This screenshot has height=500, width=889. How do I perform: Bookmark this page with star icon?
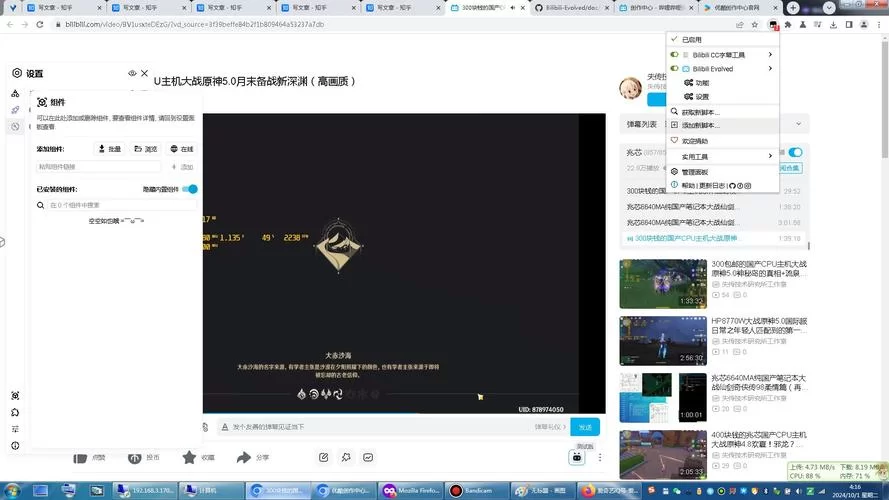[755, 24]
